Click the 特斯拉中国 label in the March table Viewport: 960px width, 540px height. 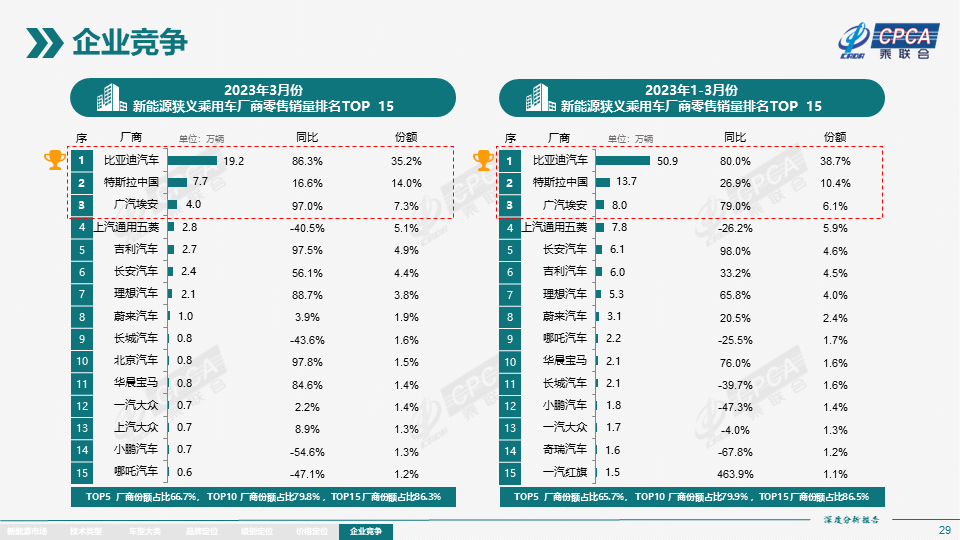[131, 183]
